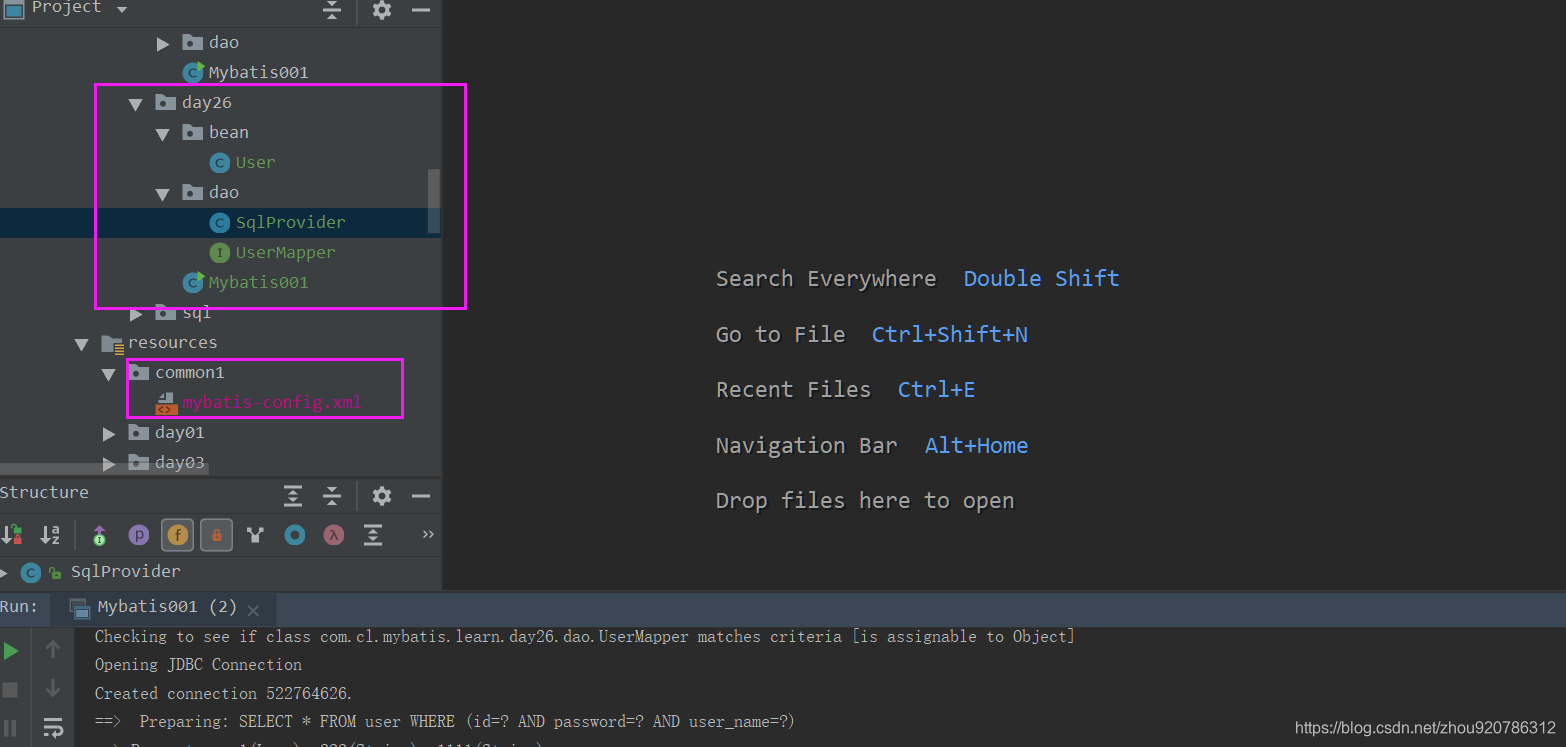Click 'Drop files here to open' text

865,500
